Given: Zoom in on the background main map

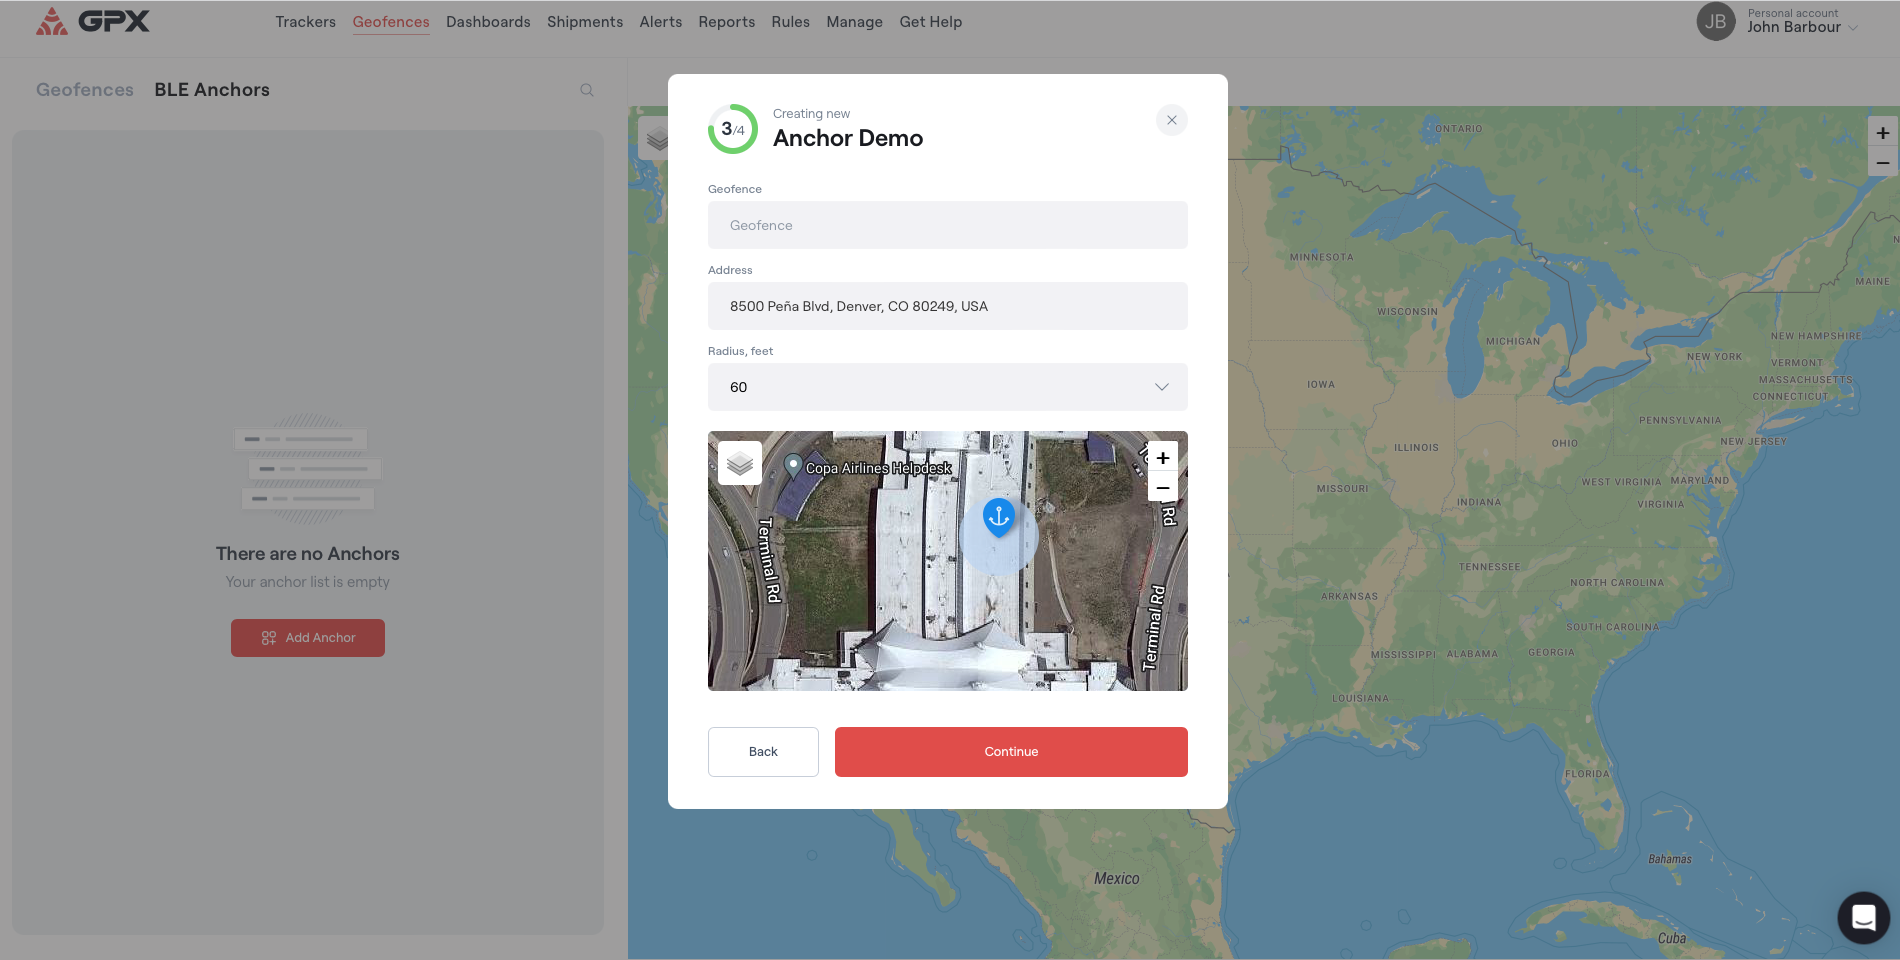Looking at the screenshot, I should click(1882, 132).
